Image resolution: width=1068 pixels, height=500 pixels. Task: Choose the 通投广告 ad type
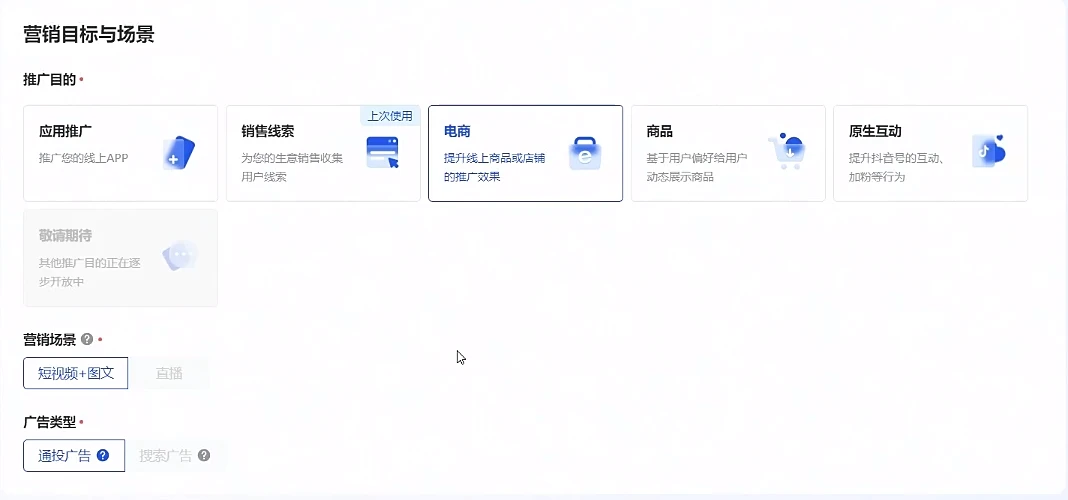[65, 456]
